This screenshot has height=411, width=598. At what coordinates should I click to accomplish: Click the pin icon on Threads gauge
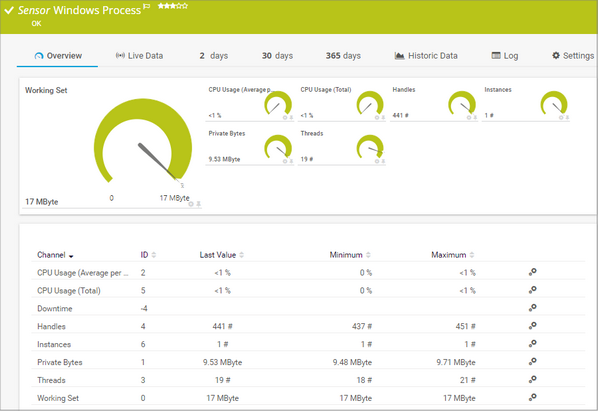click(383, 161)
